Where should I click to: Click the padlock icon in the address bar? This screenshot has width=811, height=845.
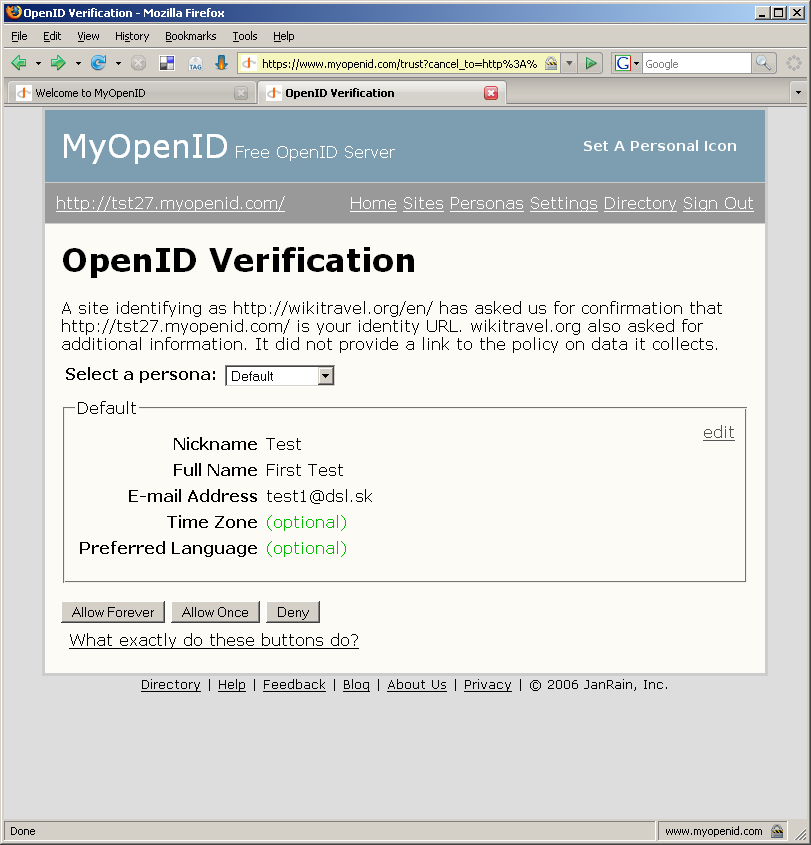coord(551,64)
